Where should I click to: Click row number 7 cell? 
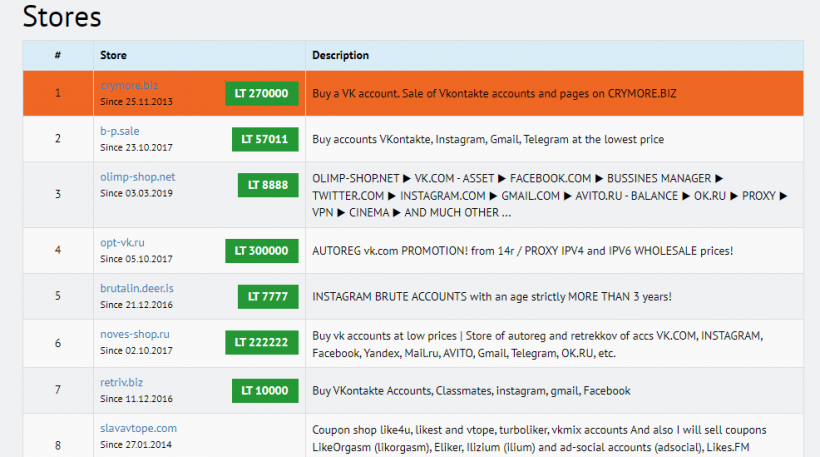pos(58,390)
